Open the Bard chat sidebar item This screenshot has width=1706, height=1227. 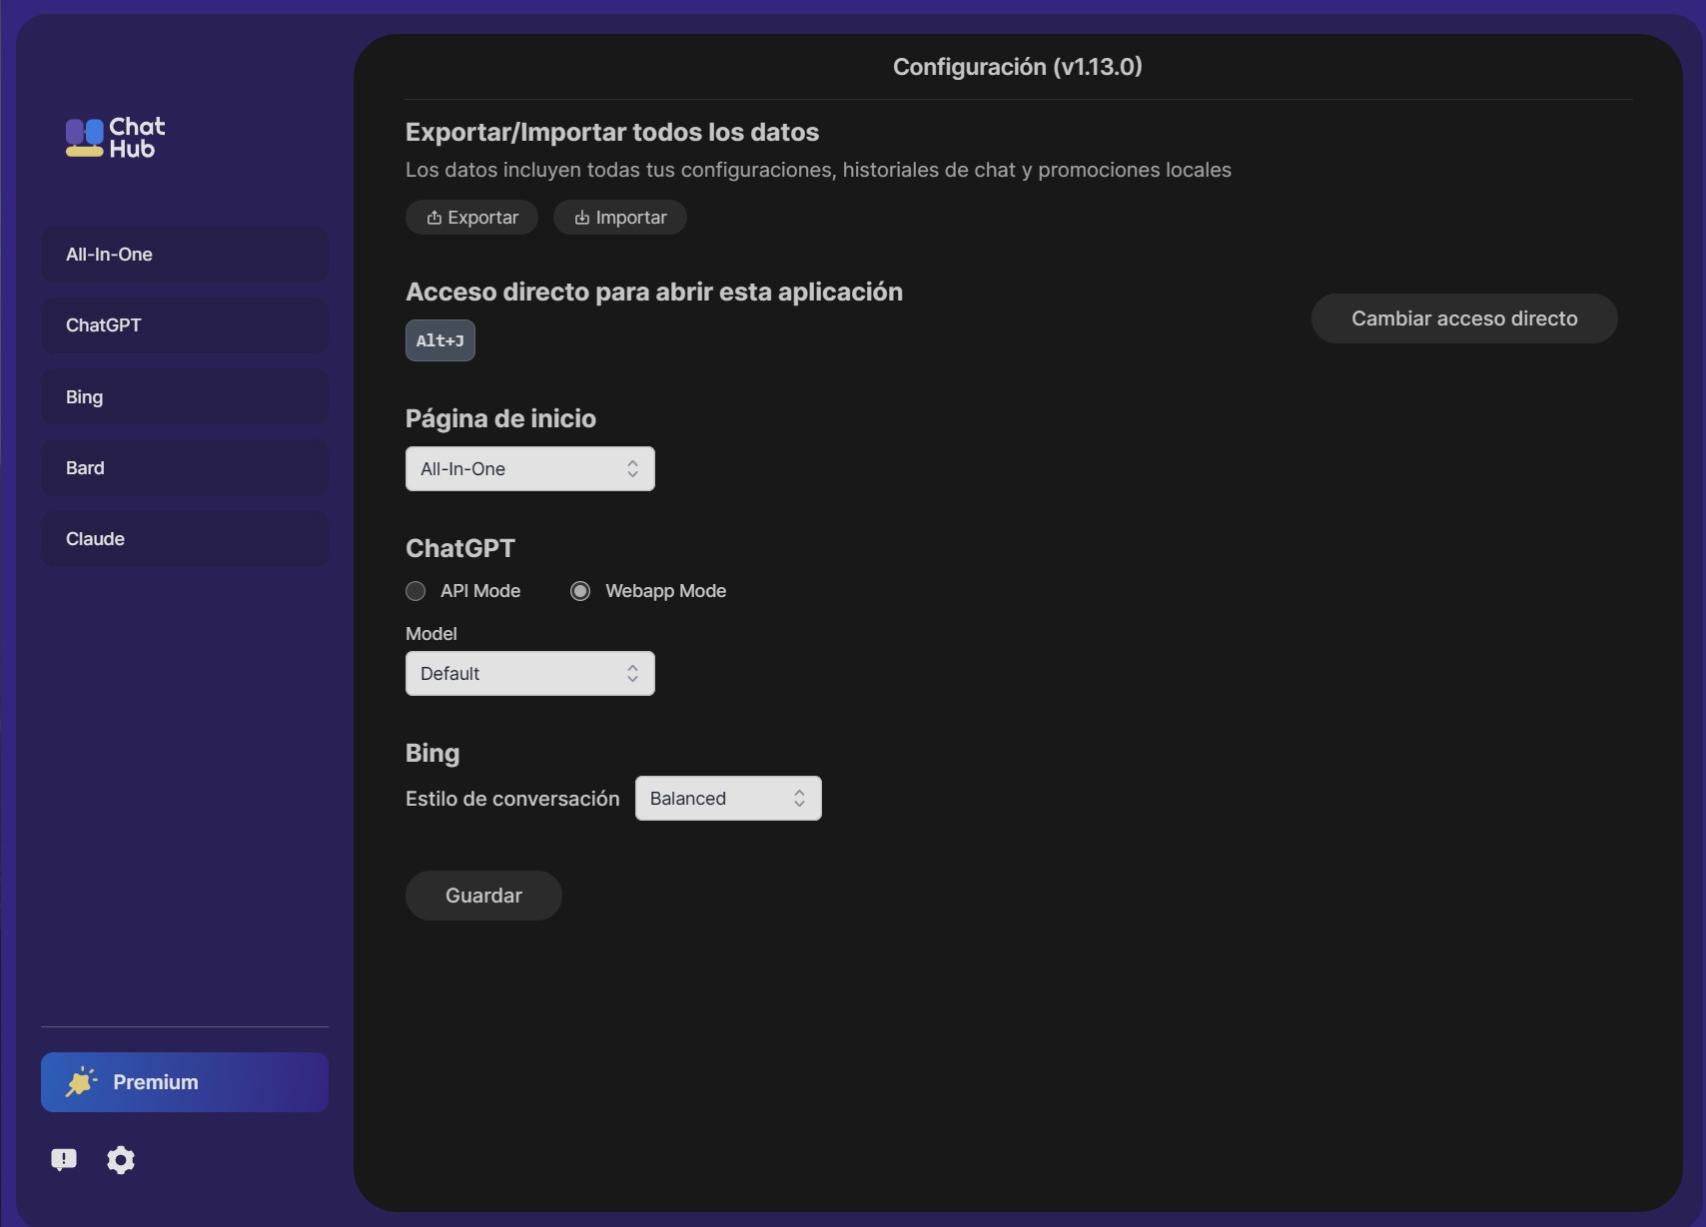[185, 468]
